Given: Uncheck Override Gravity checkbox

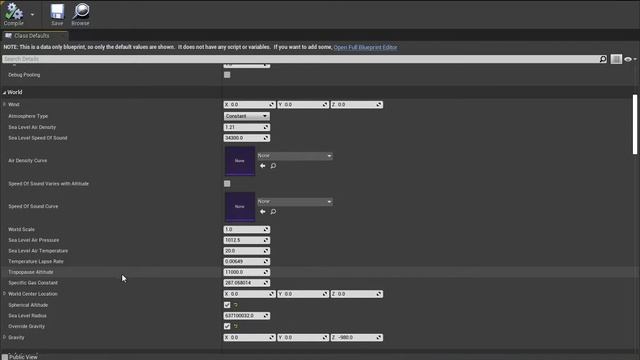Looking at the screenshot, I should tap(227, 327).
